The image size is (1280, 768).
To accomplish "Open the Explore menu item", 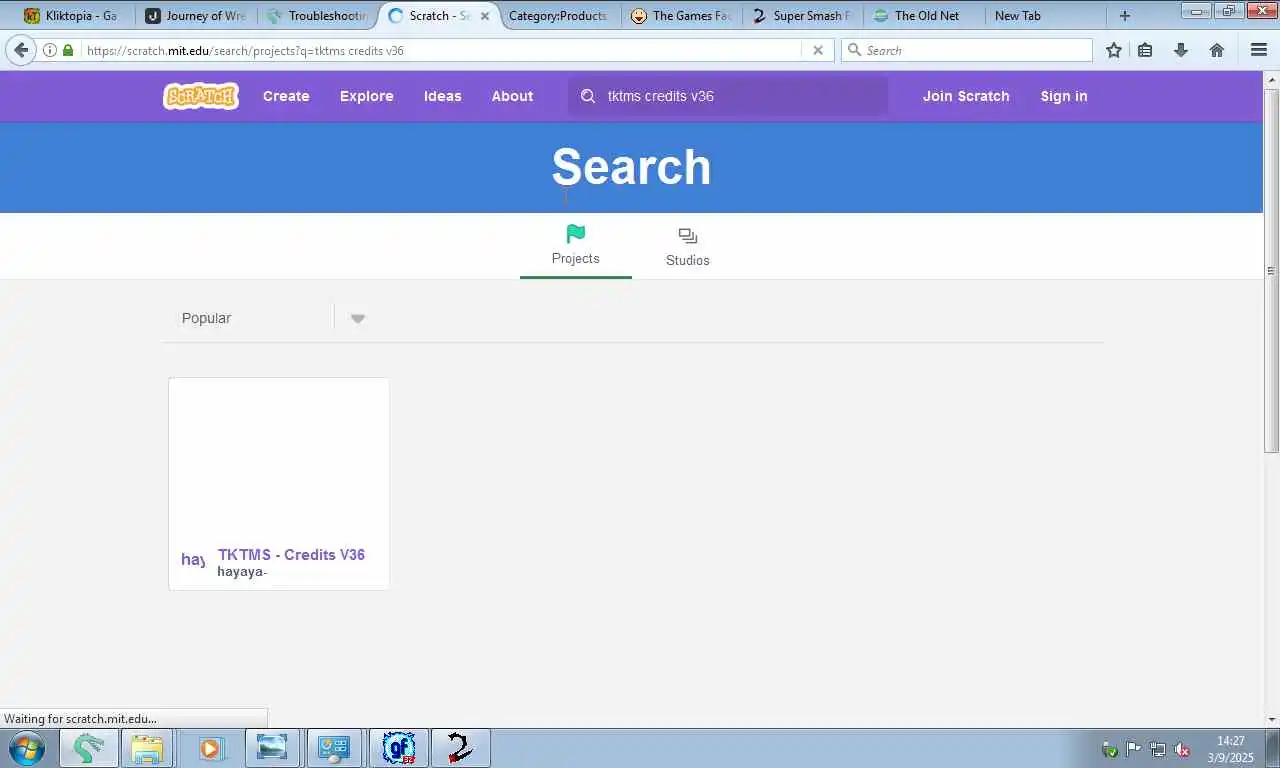I will 366,96.
